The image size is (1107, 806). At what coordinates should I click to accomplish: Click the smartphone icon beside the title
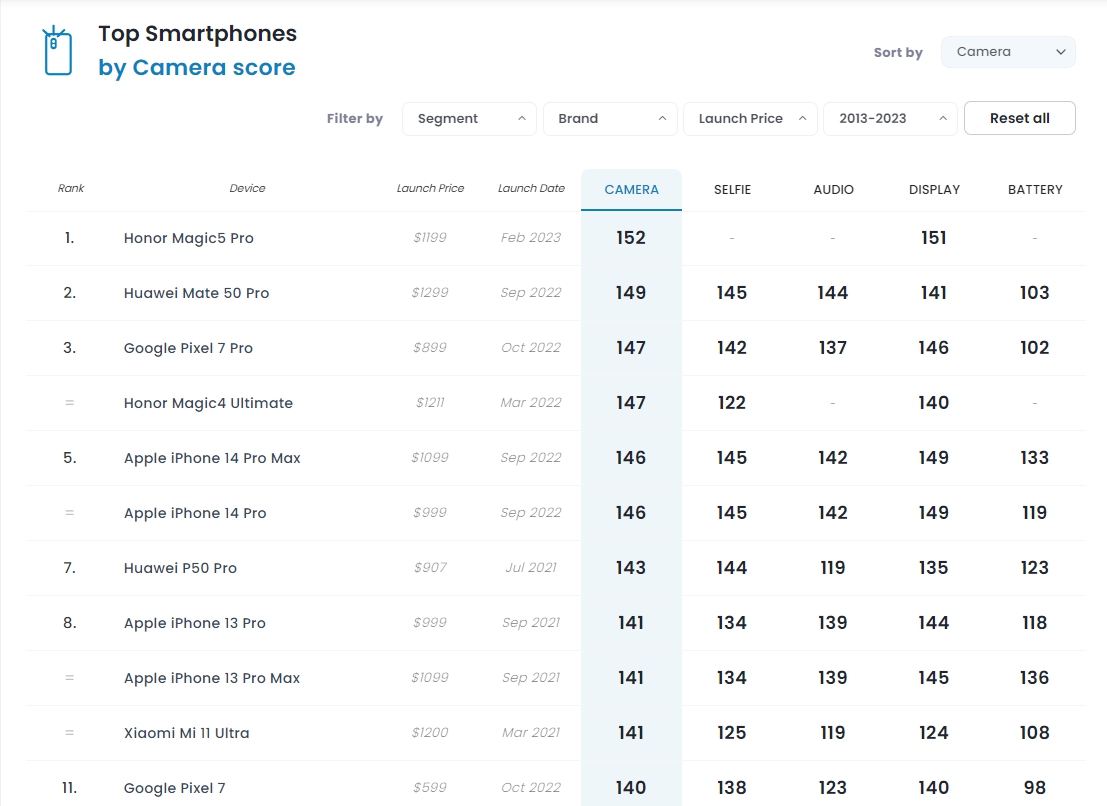[57, 51]
